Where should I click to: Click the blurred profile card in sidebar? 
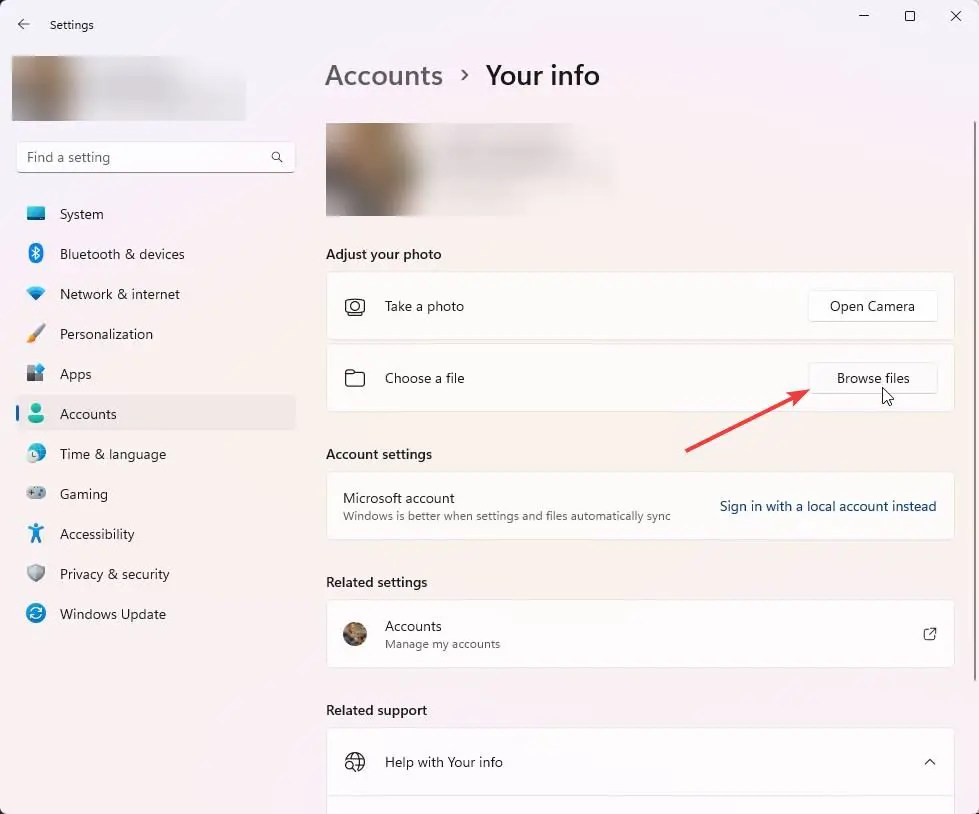(x=129, y=88)
